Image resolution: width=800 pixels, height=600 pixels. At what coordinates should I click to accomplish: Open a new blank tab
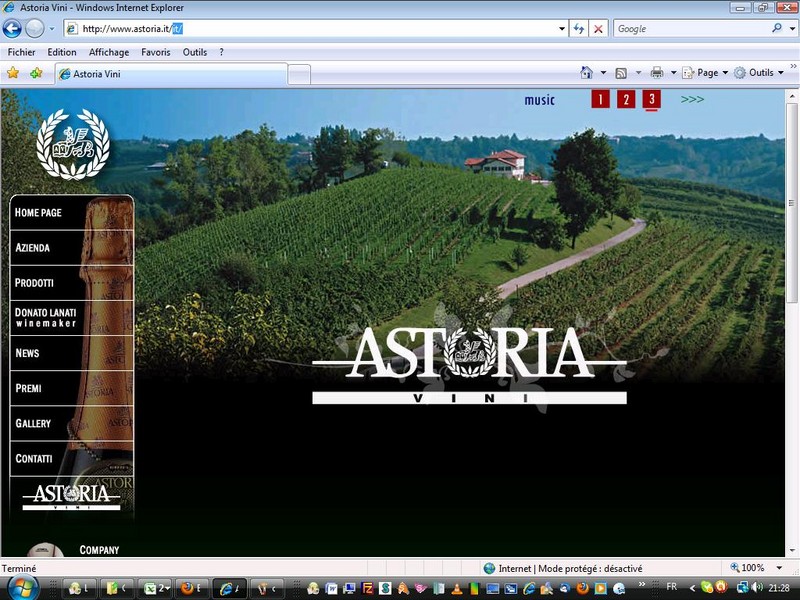coord(299,74)
